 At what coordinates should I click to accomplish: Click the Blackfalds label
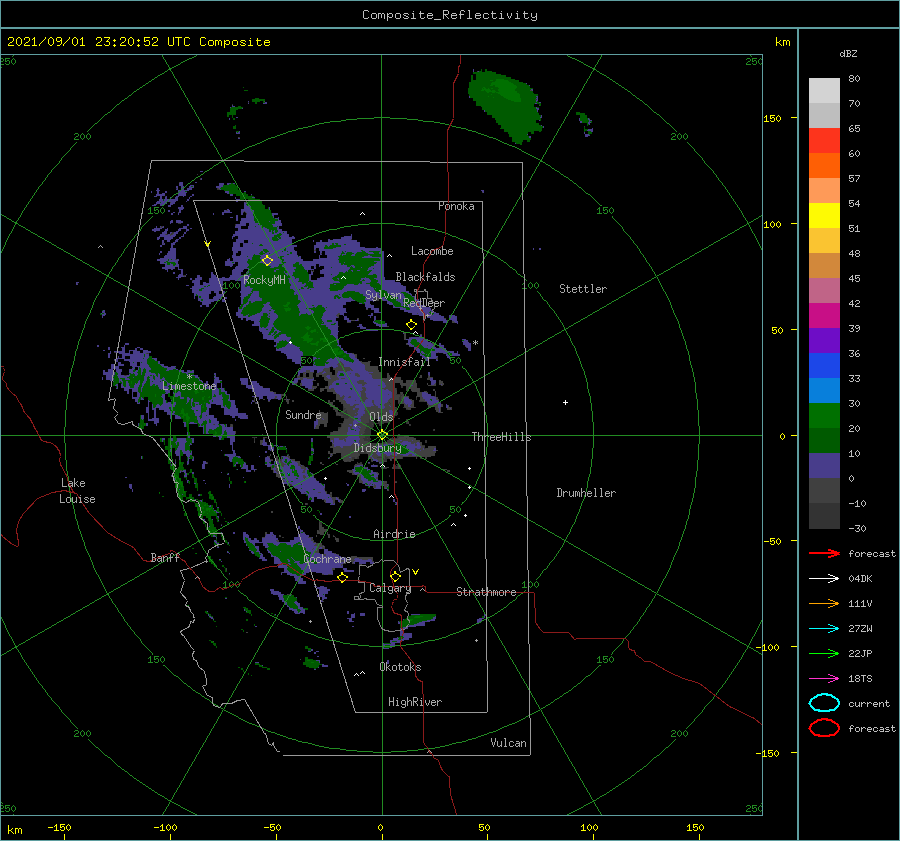click(x=425, y=277)
